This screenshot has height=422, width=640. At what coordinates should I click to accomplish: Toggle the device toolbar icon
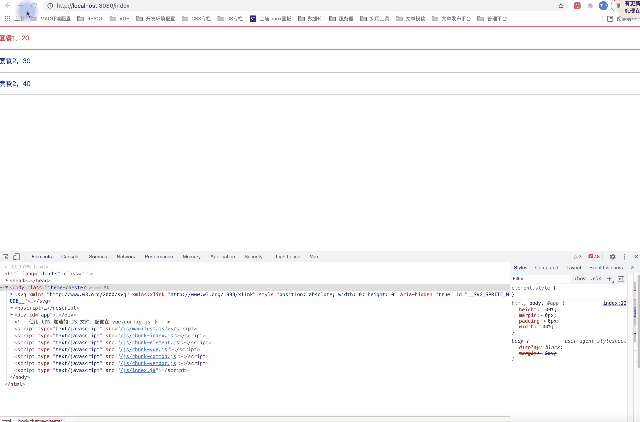click(16, 257)
